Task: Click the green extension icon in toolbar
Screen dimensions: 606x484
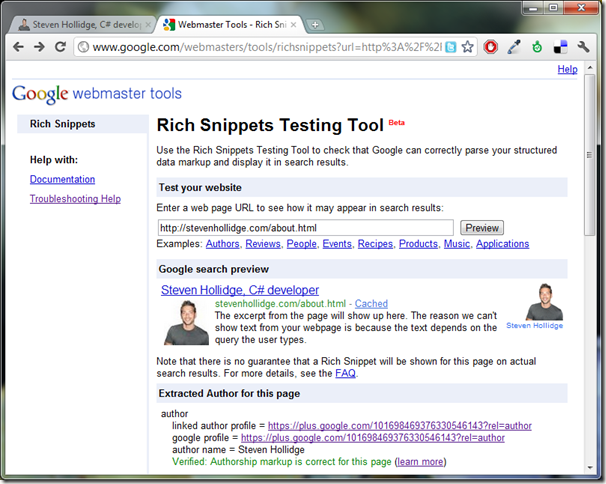Action: click(537, 47)
